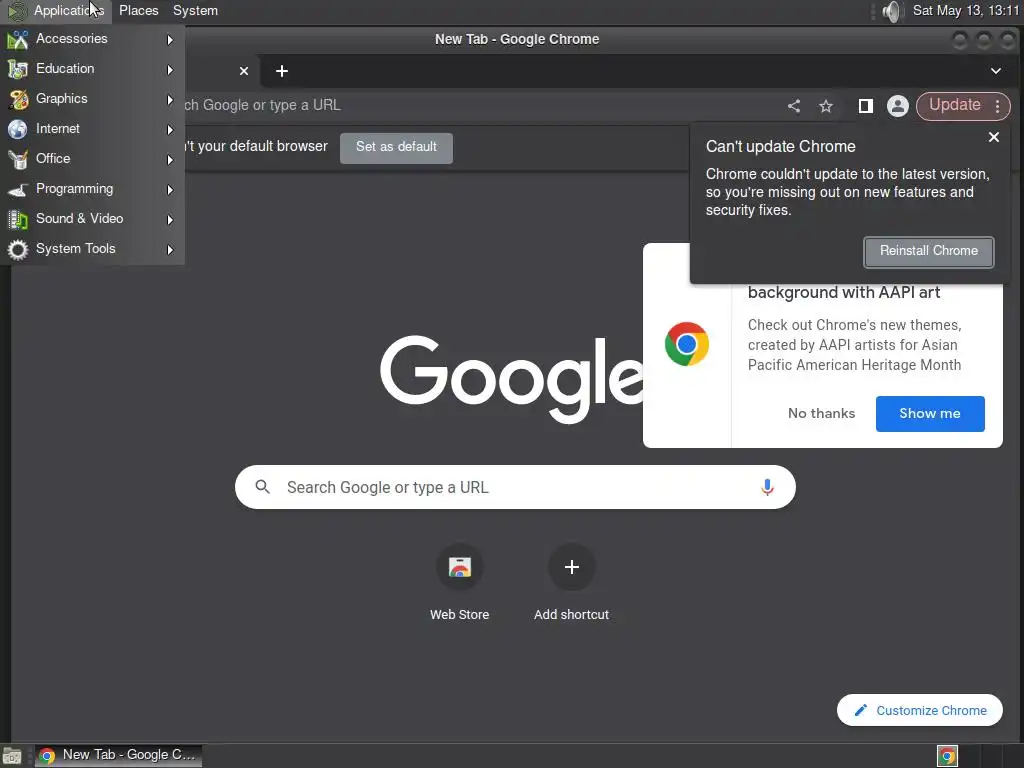
Task: Close the New Tab browser tab
Action: click(244, 71)
